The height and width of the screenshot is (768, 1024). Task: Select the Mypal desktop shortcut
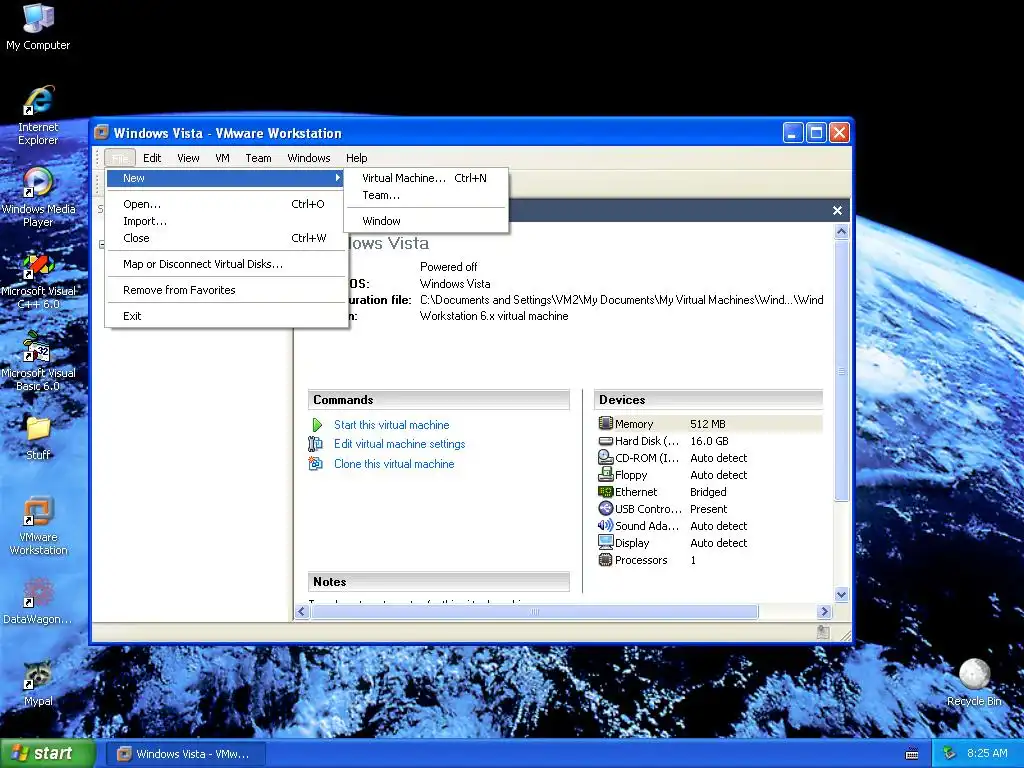(x=38, y=683)
